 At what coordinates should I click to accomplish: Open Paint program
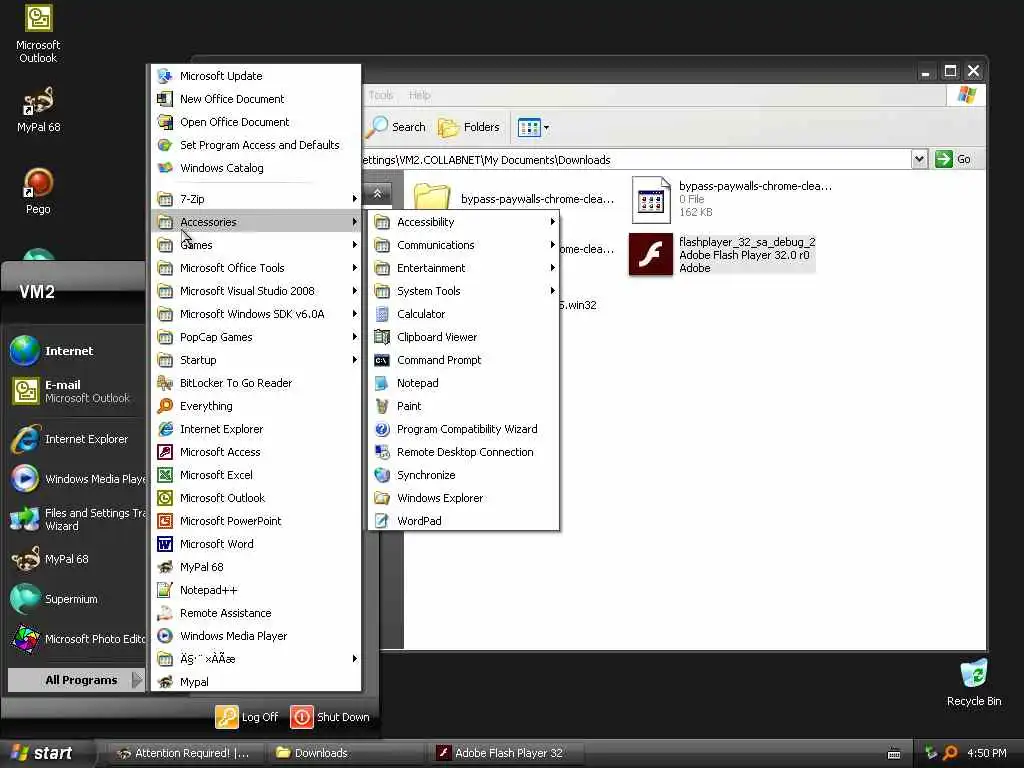click(x=464, y=406)
